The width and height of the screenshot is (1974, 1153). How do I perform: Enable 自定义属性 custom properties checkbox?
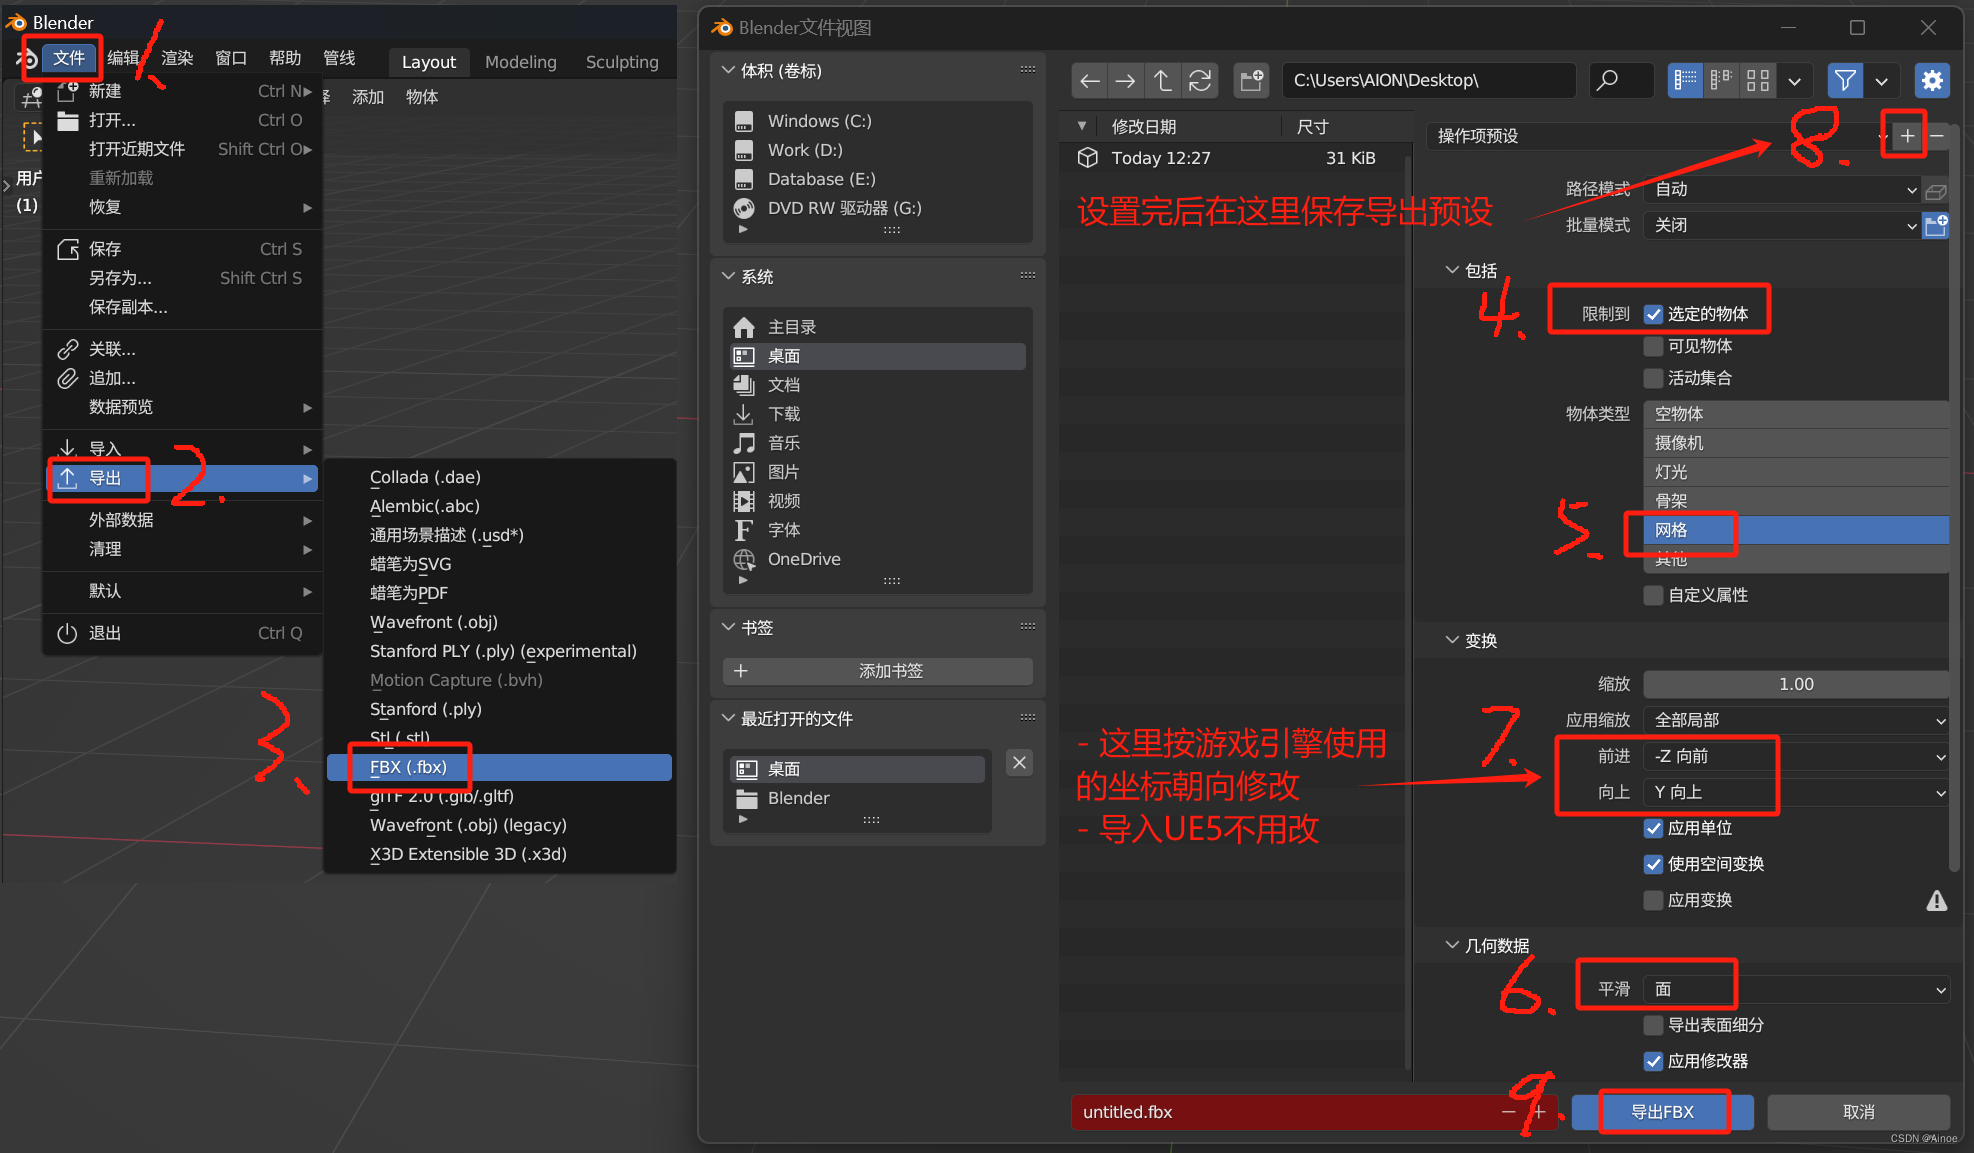pyautogui.click(x=1653, y=595)
